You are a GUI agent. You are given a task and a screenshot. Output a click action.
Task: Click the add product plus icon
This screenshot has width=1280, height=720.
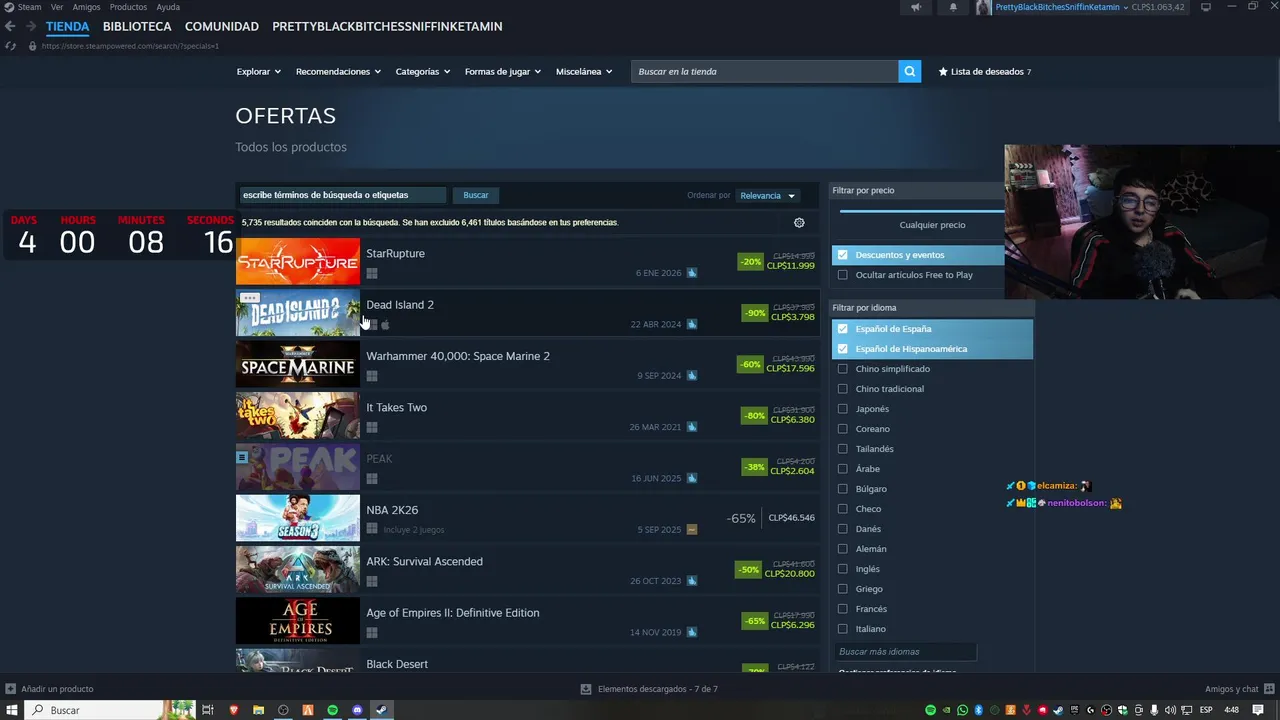10,689
